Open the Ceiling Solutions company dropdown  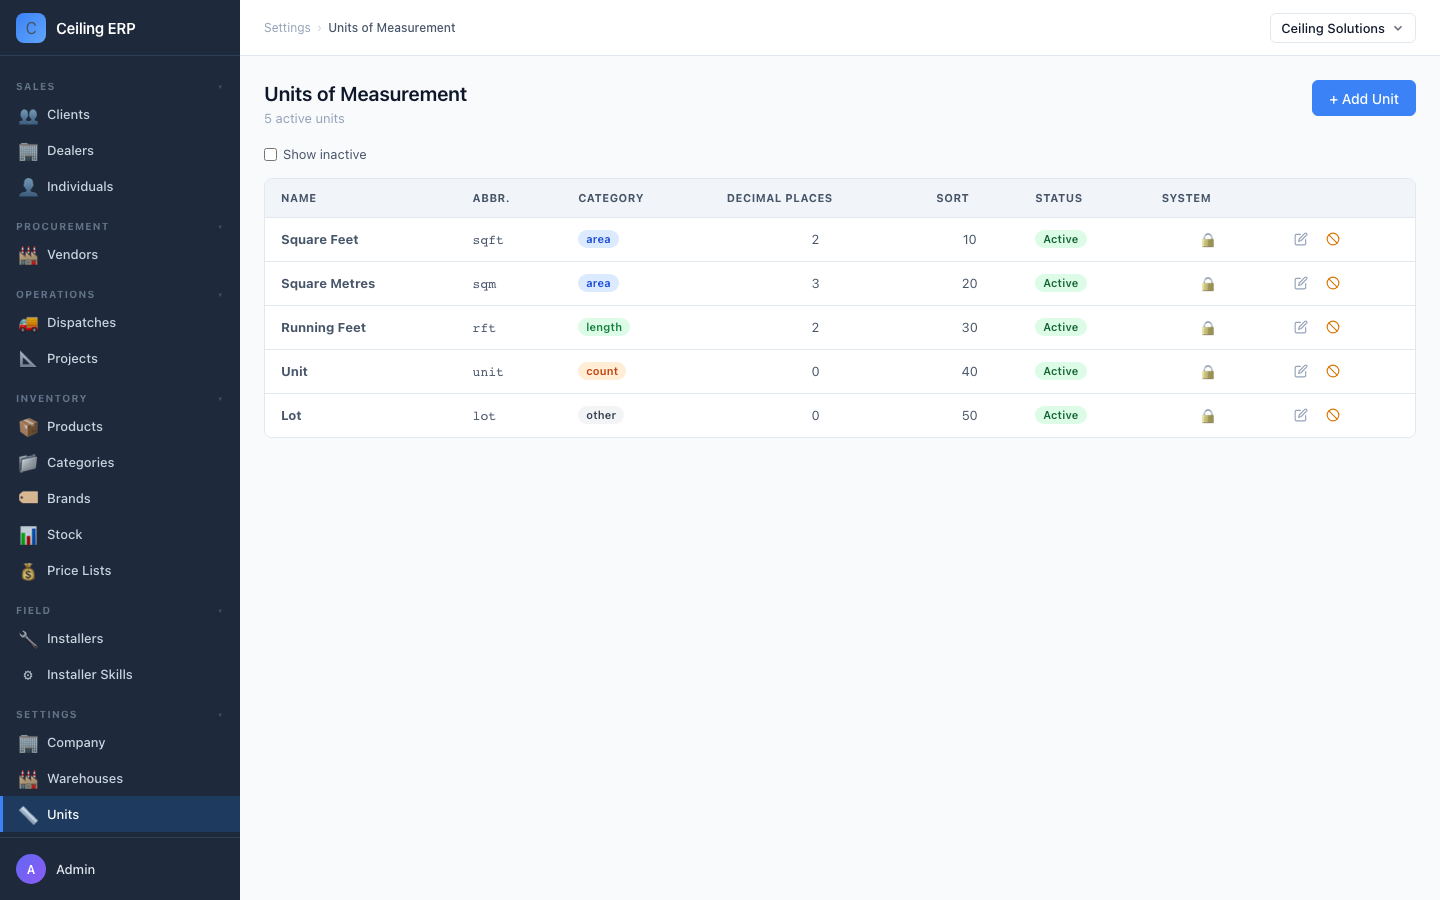click(x=1342, y=28)
